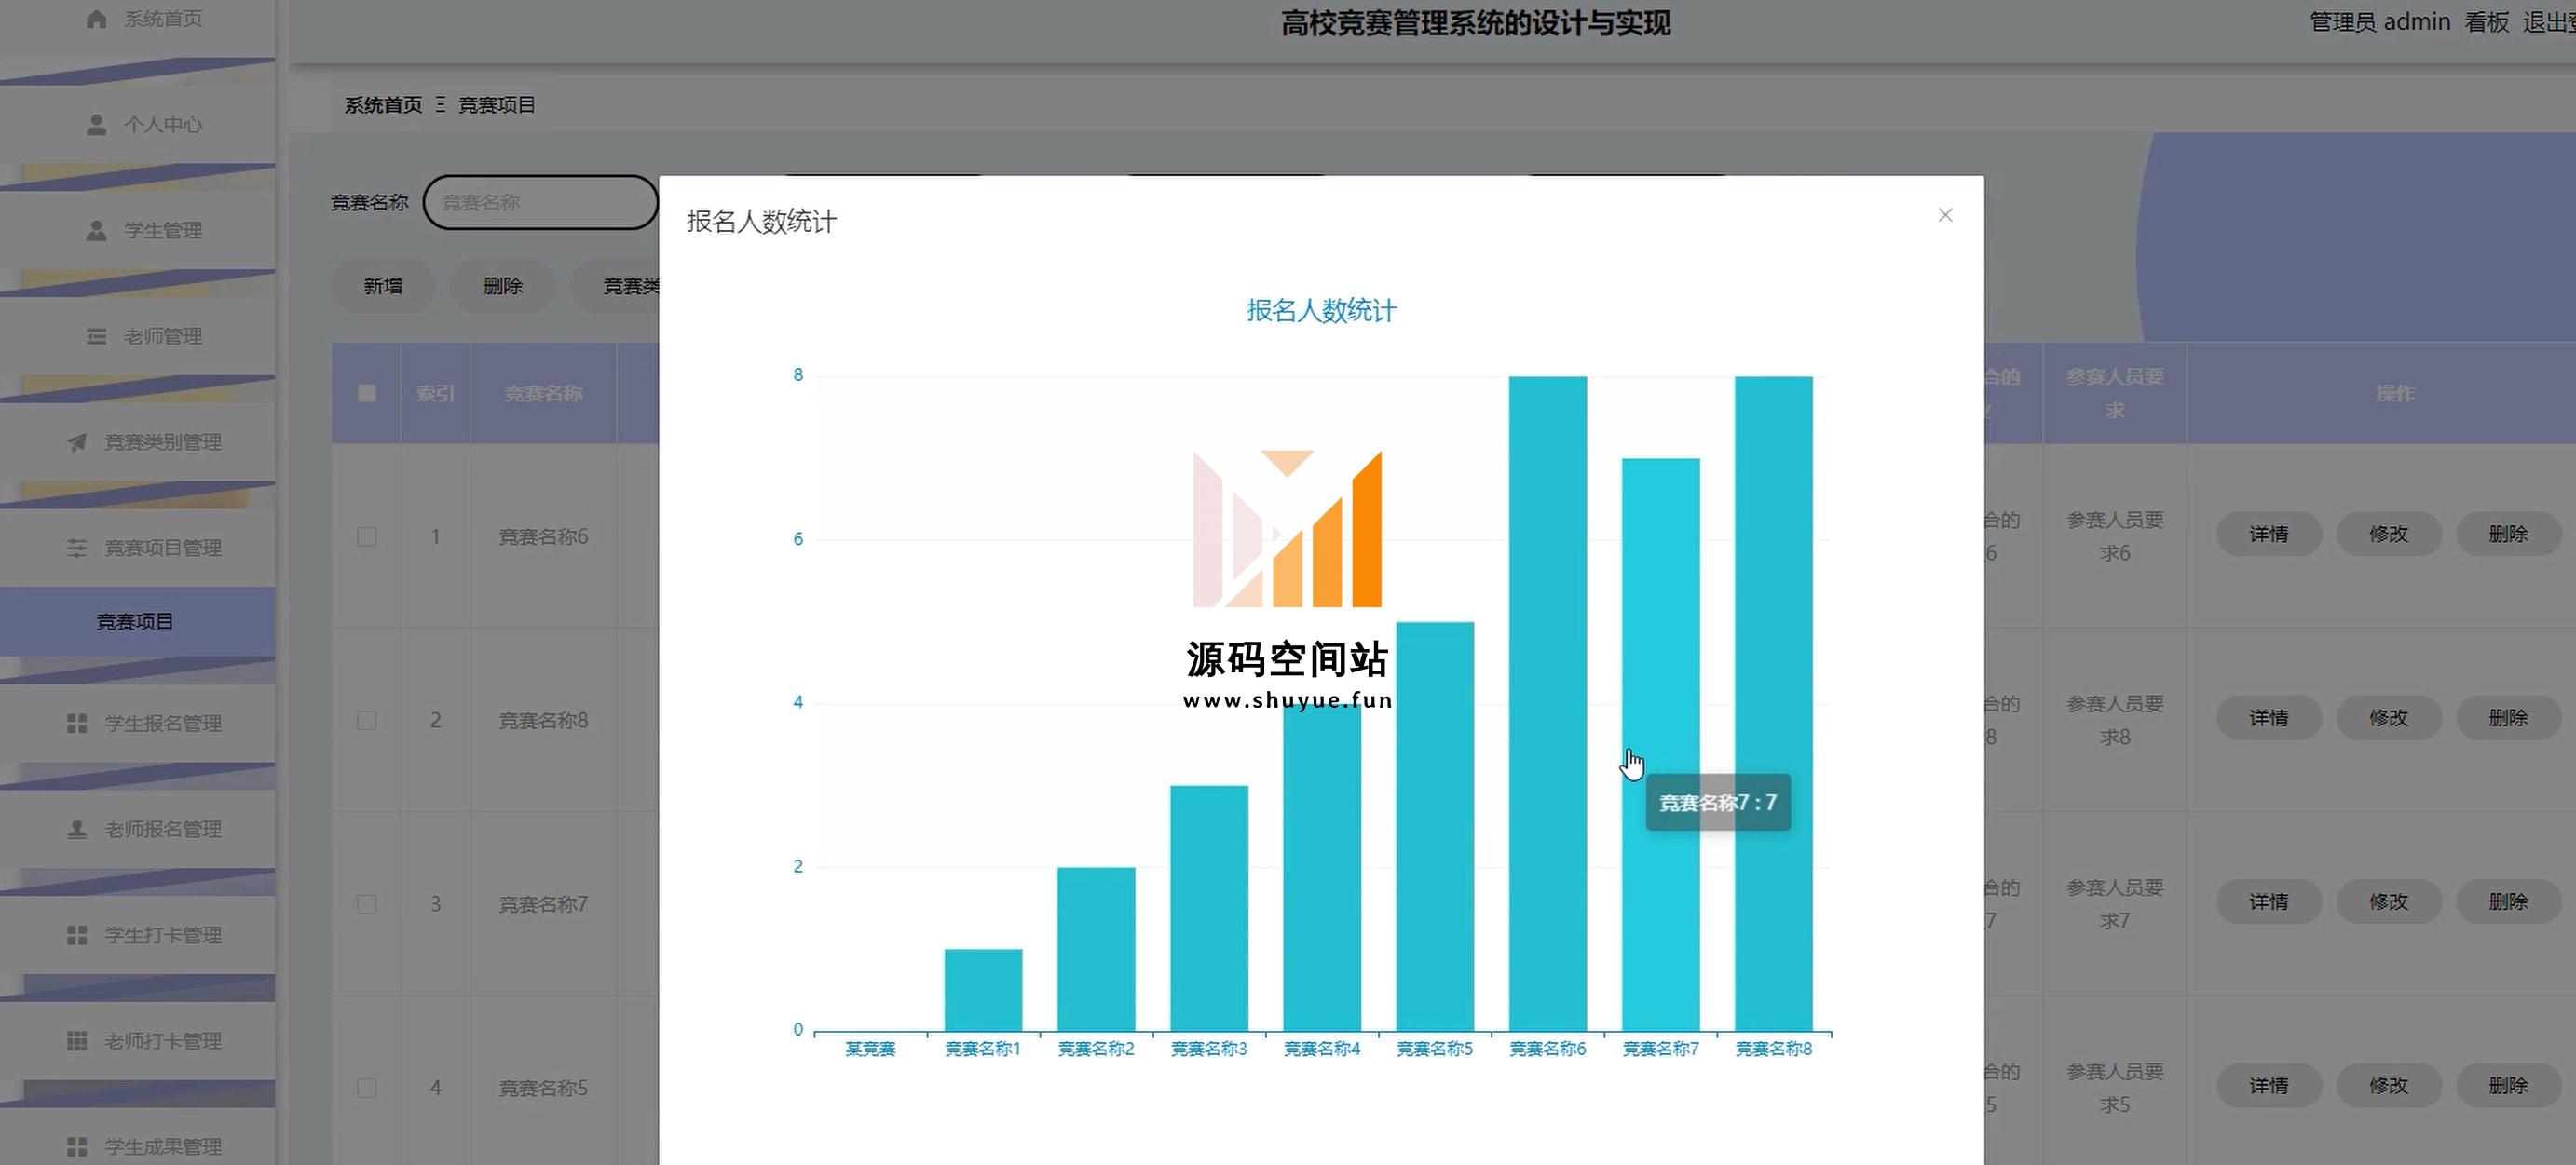This screenshot has width=2576, height=1165.
Task: Click the 竞赛名称7 axis label
Action: click(1661, 1049)
